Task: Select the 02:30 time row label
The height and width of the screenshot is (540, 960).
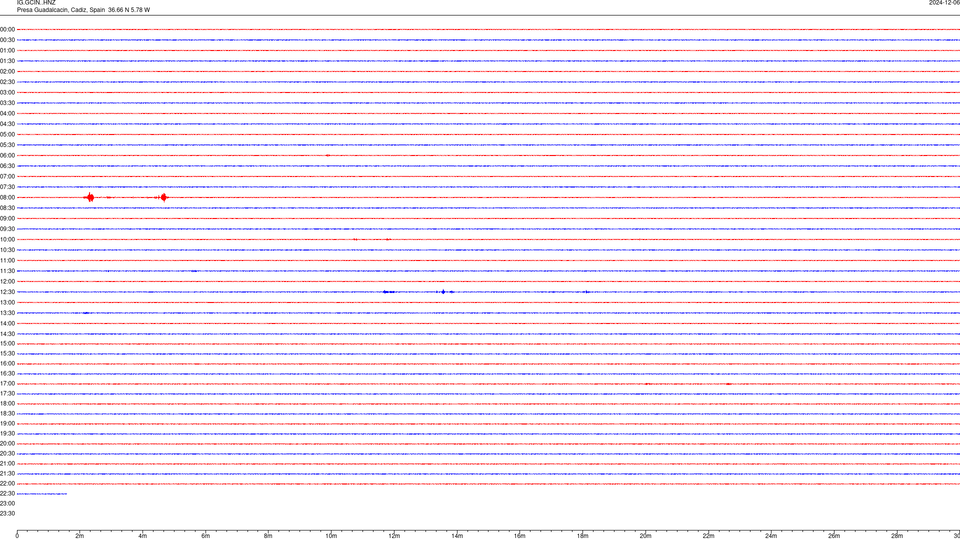Action: pyautogui.click(x=7, y=82)
